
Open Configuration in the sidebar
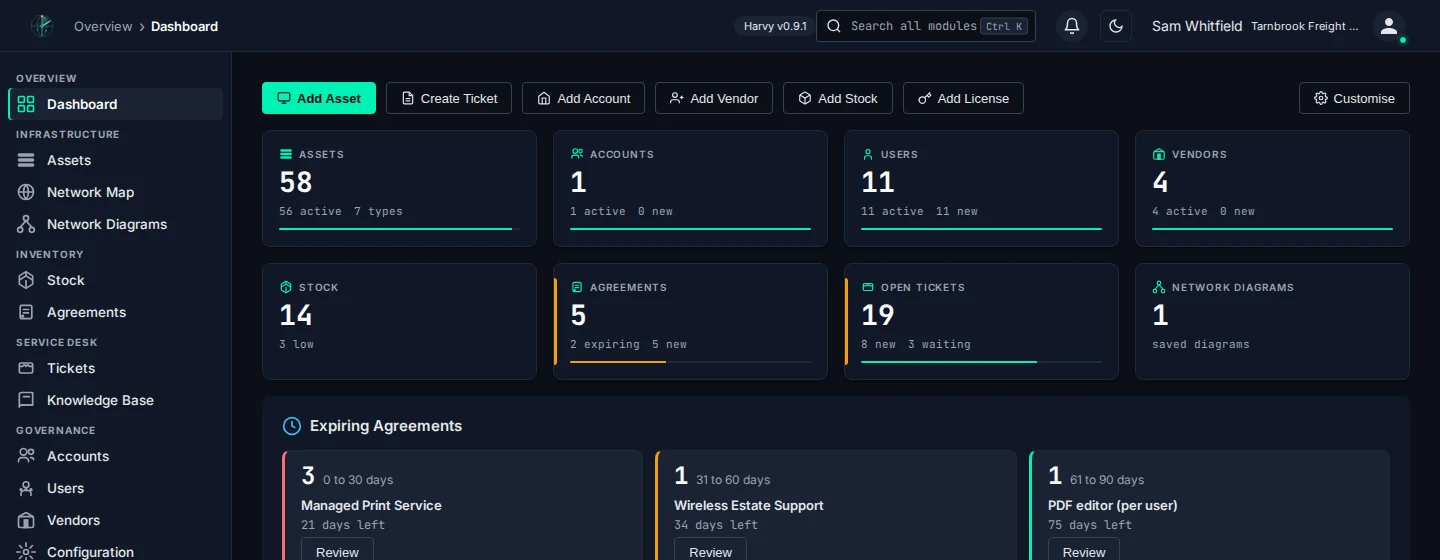tap(115, 552)
